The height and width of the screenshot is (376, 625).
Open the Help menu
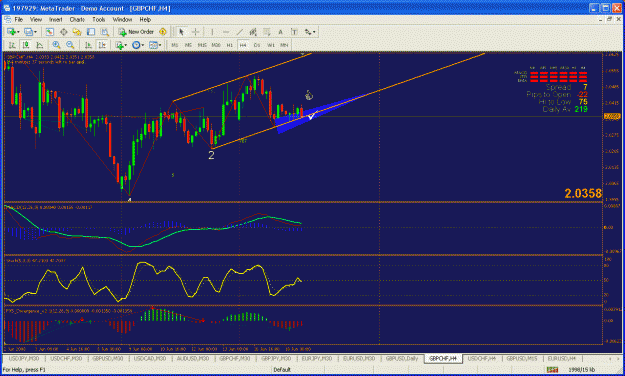click(145, 20)
